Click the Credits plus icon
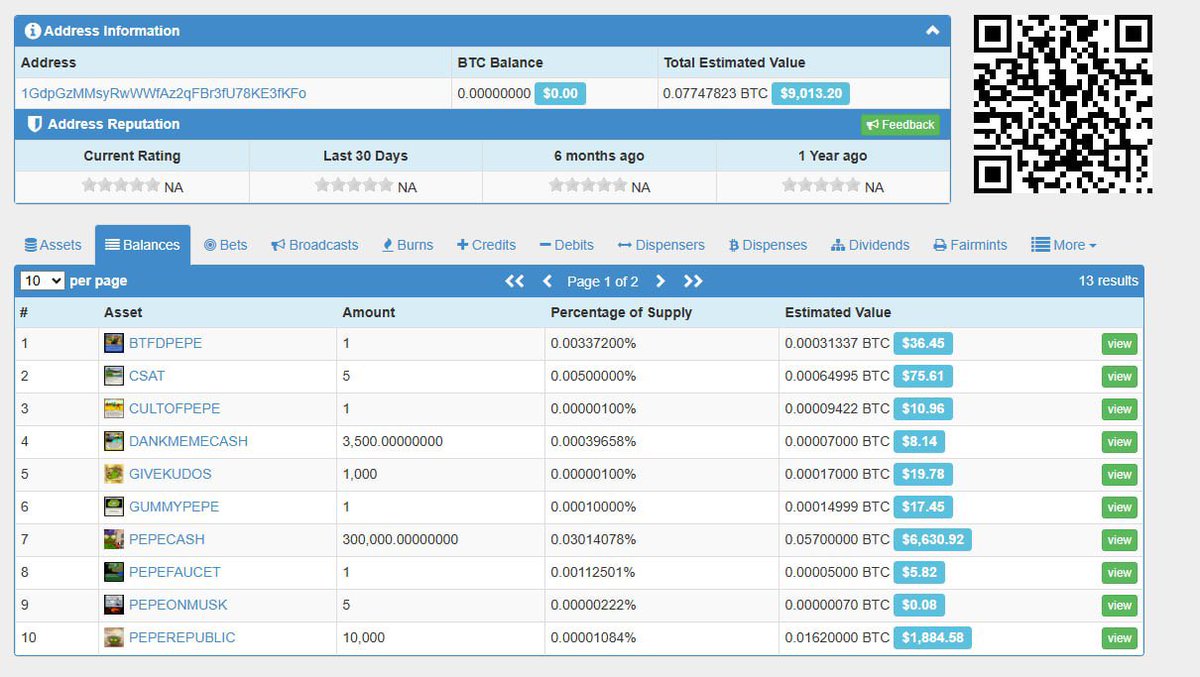Image resolution: width=1200 pixels, height=677 pixels. [x=464, y=244]
